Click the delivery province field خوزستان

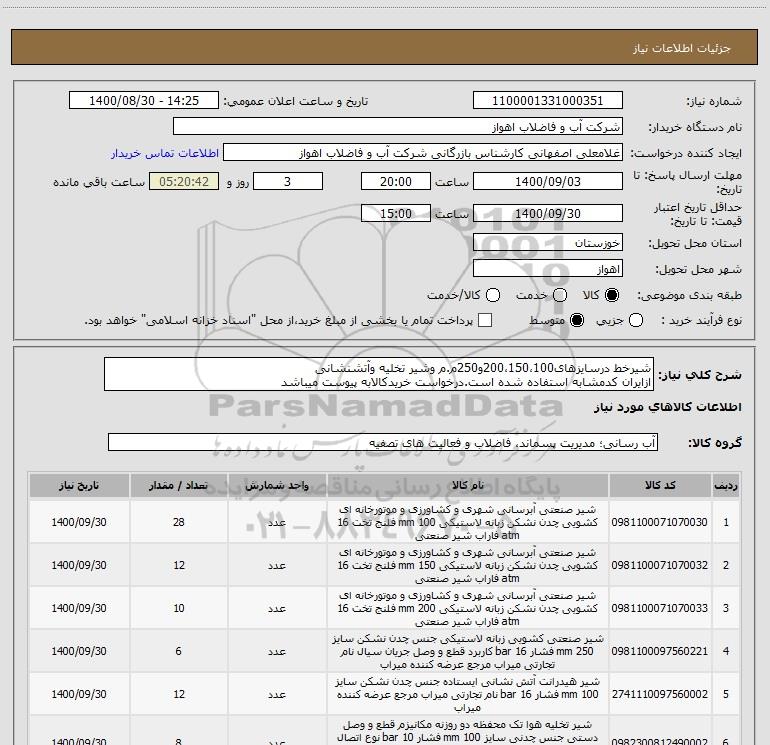[548, 243]
